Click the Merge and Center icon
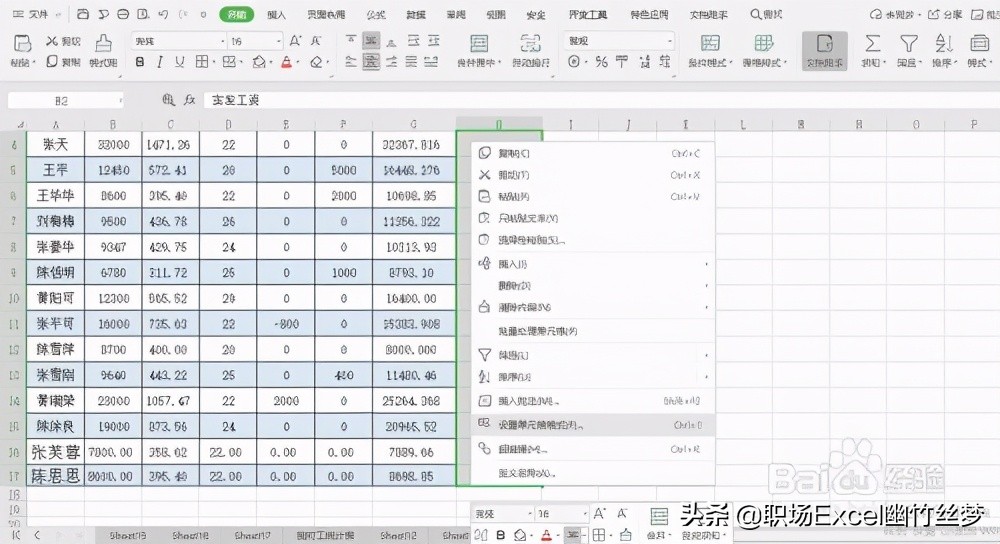The height and width of the screenshot is (544, 1000). [479, 43]
